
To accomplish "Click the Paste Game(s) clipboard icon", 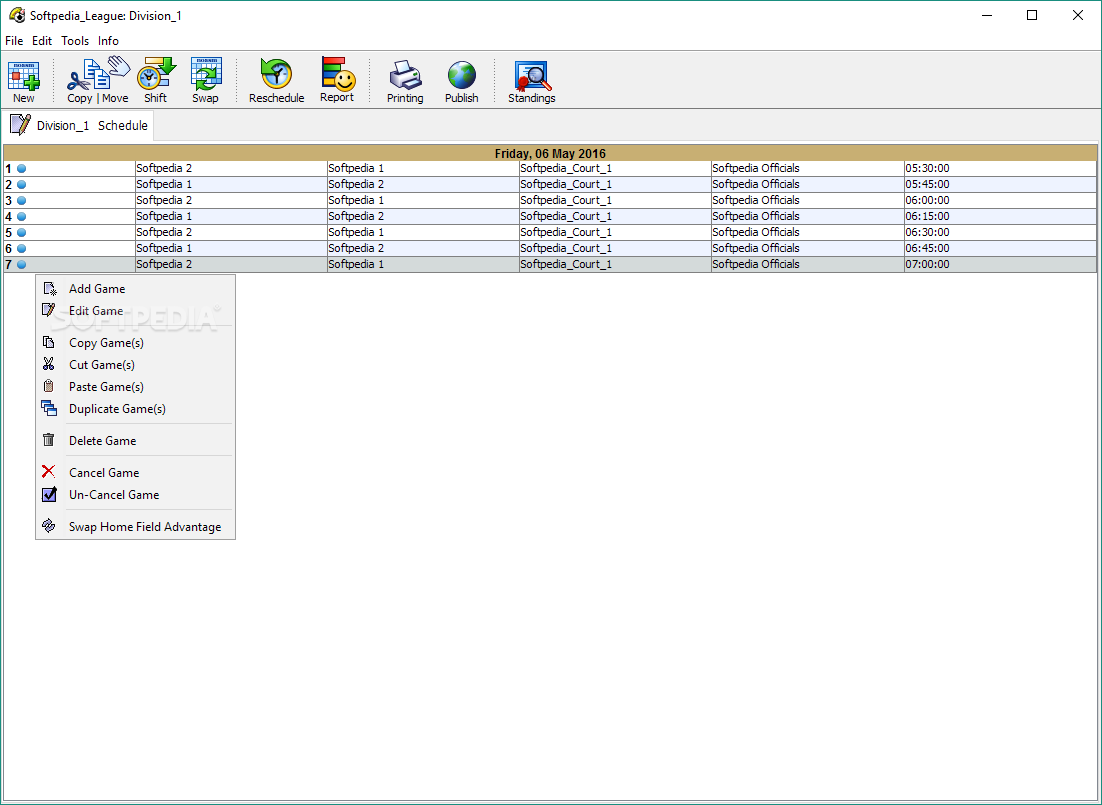I will 48,386.
